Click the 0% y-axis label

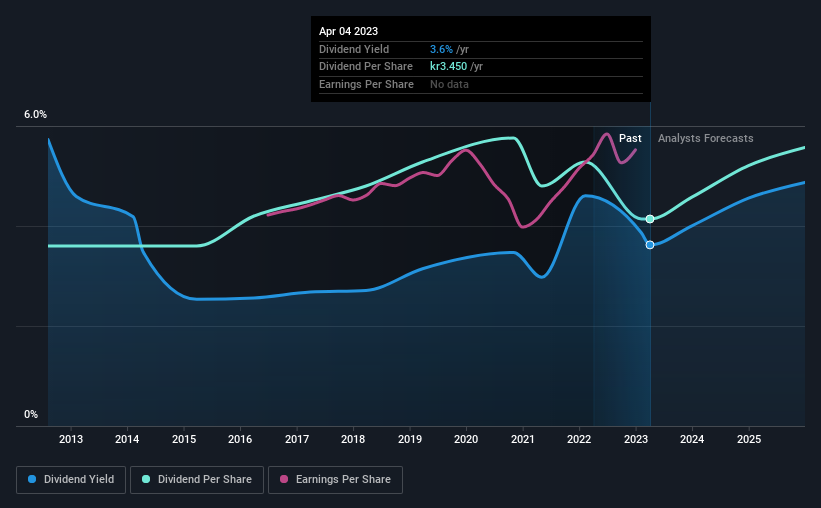click(31, 414)
